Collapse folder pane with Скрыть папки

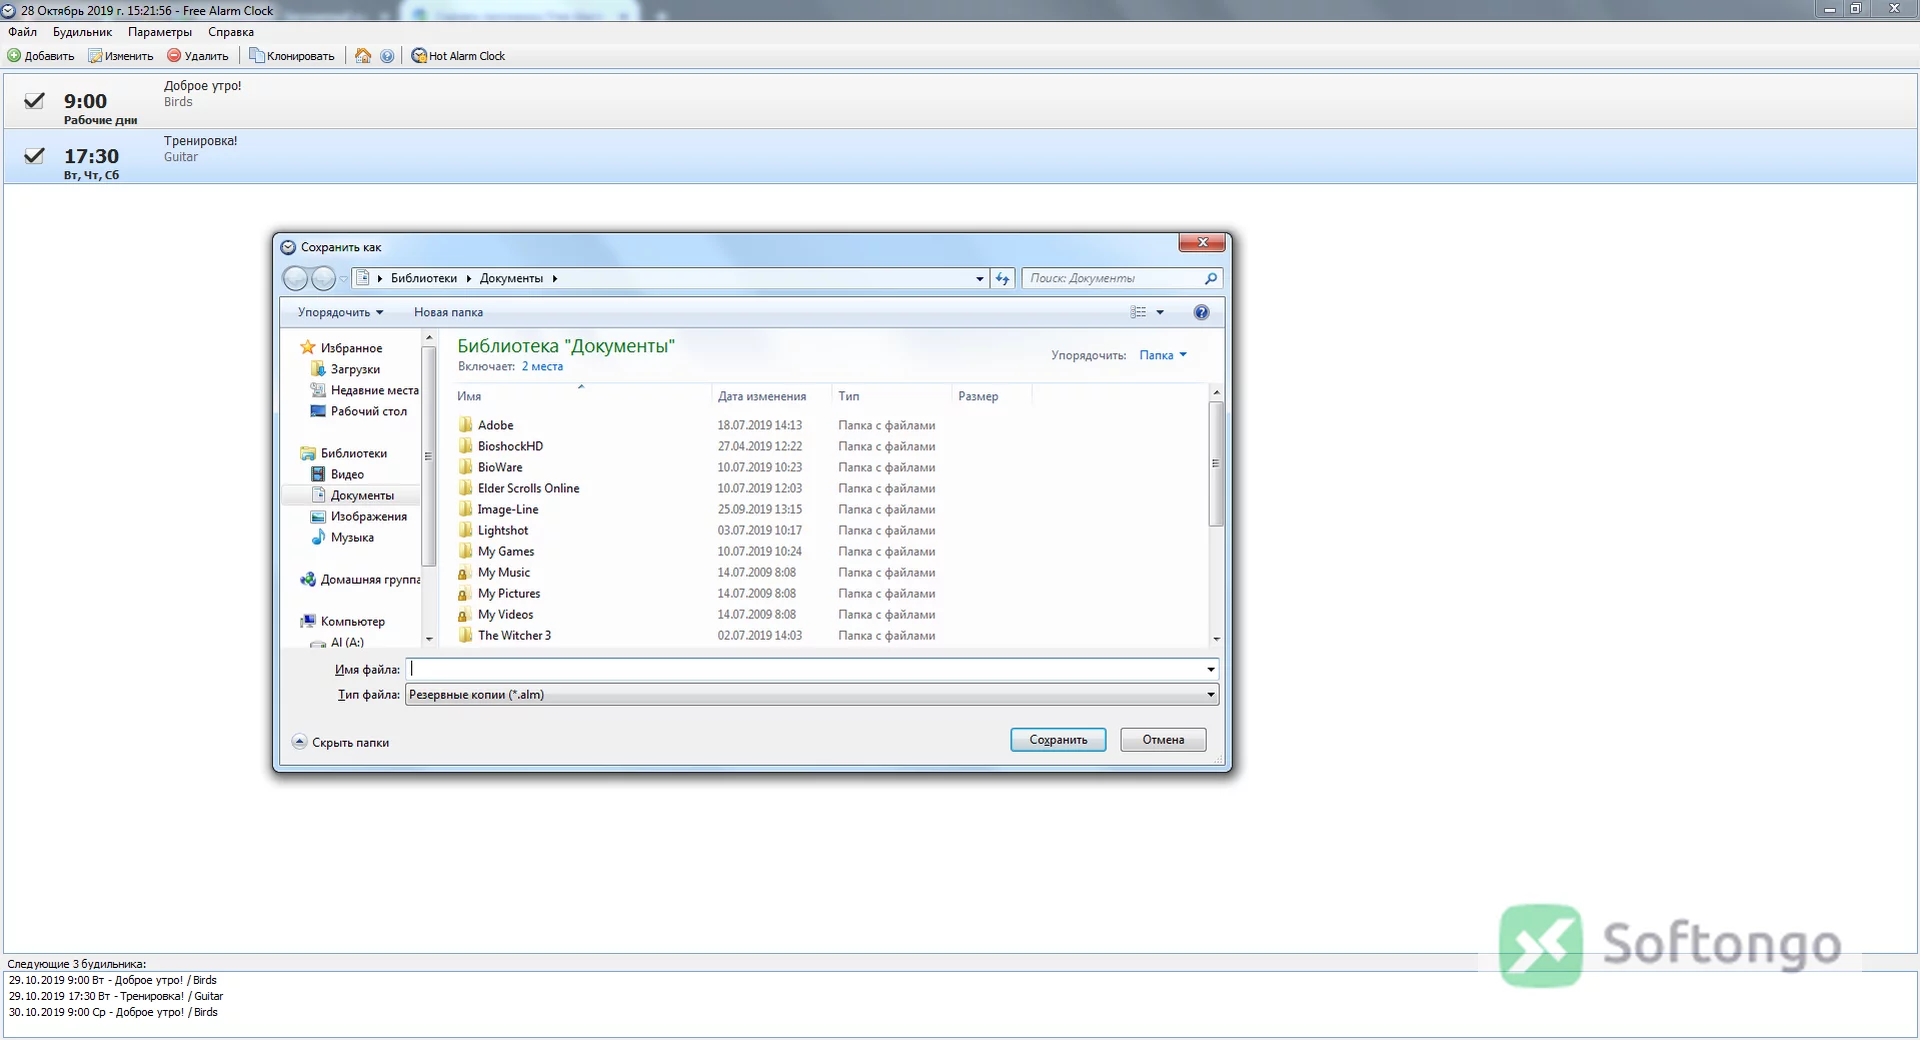(x=341, y=742)
